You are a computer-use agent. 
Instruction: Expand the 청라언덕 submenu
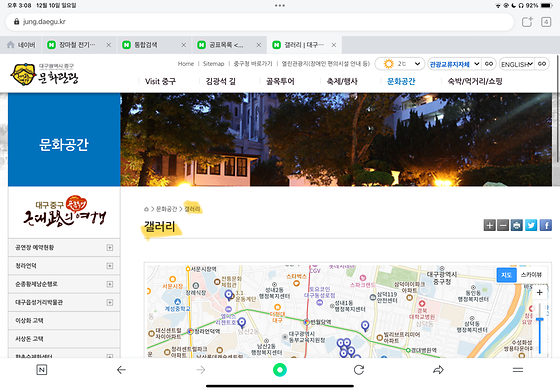(110, 266)
